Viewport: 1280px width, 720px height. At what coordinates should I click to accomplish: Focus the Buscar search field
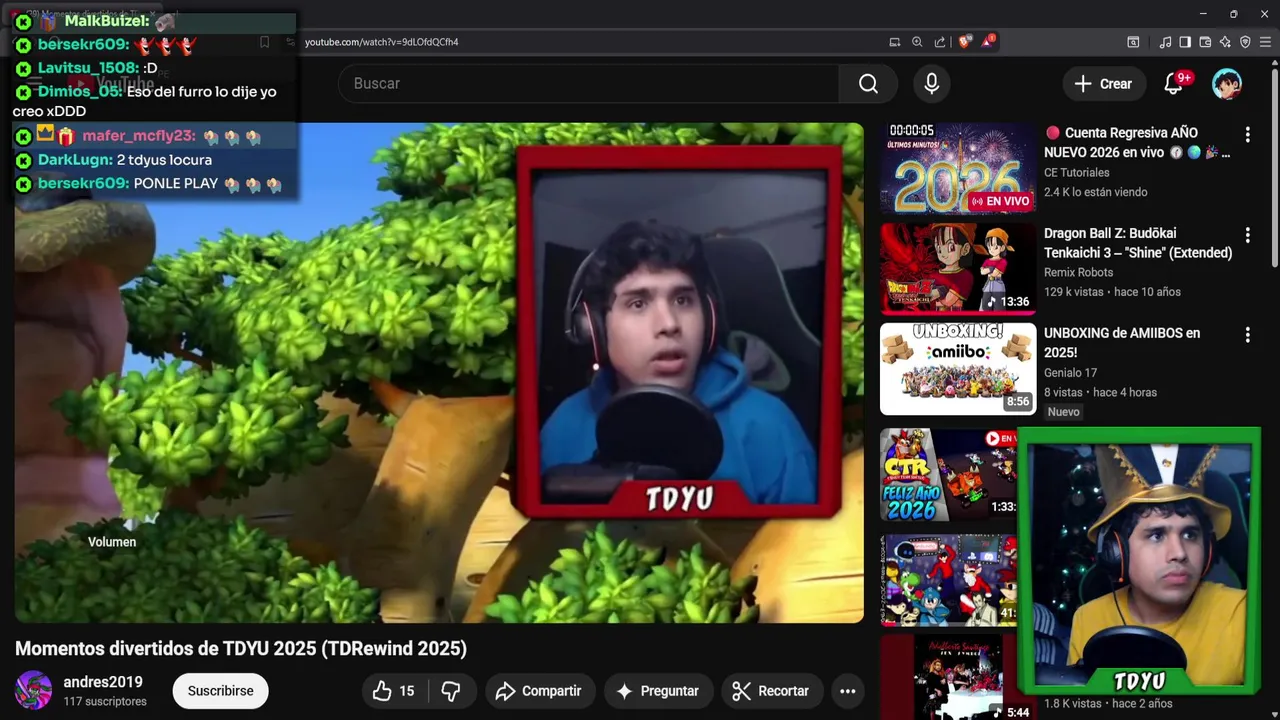588,84
